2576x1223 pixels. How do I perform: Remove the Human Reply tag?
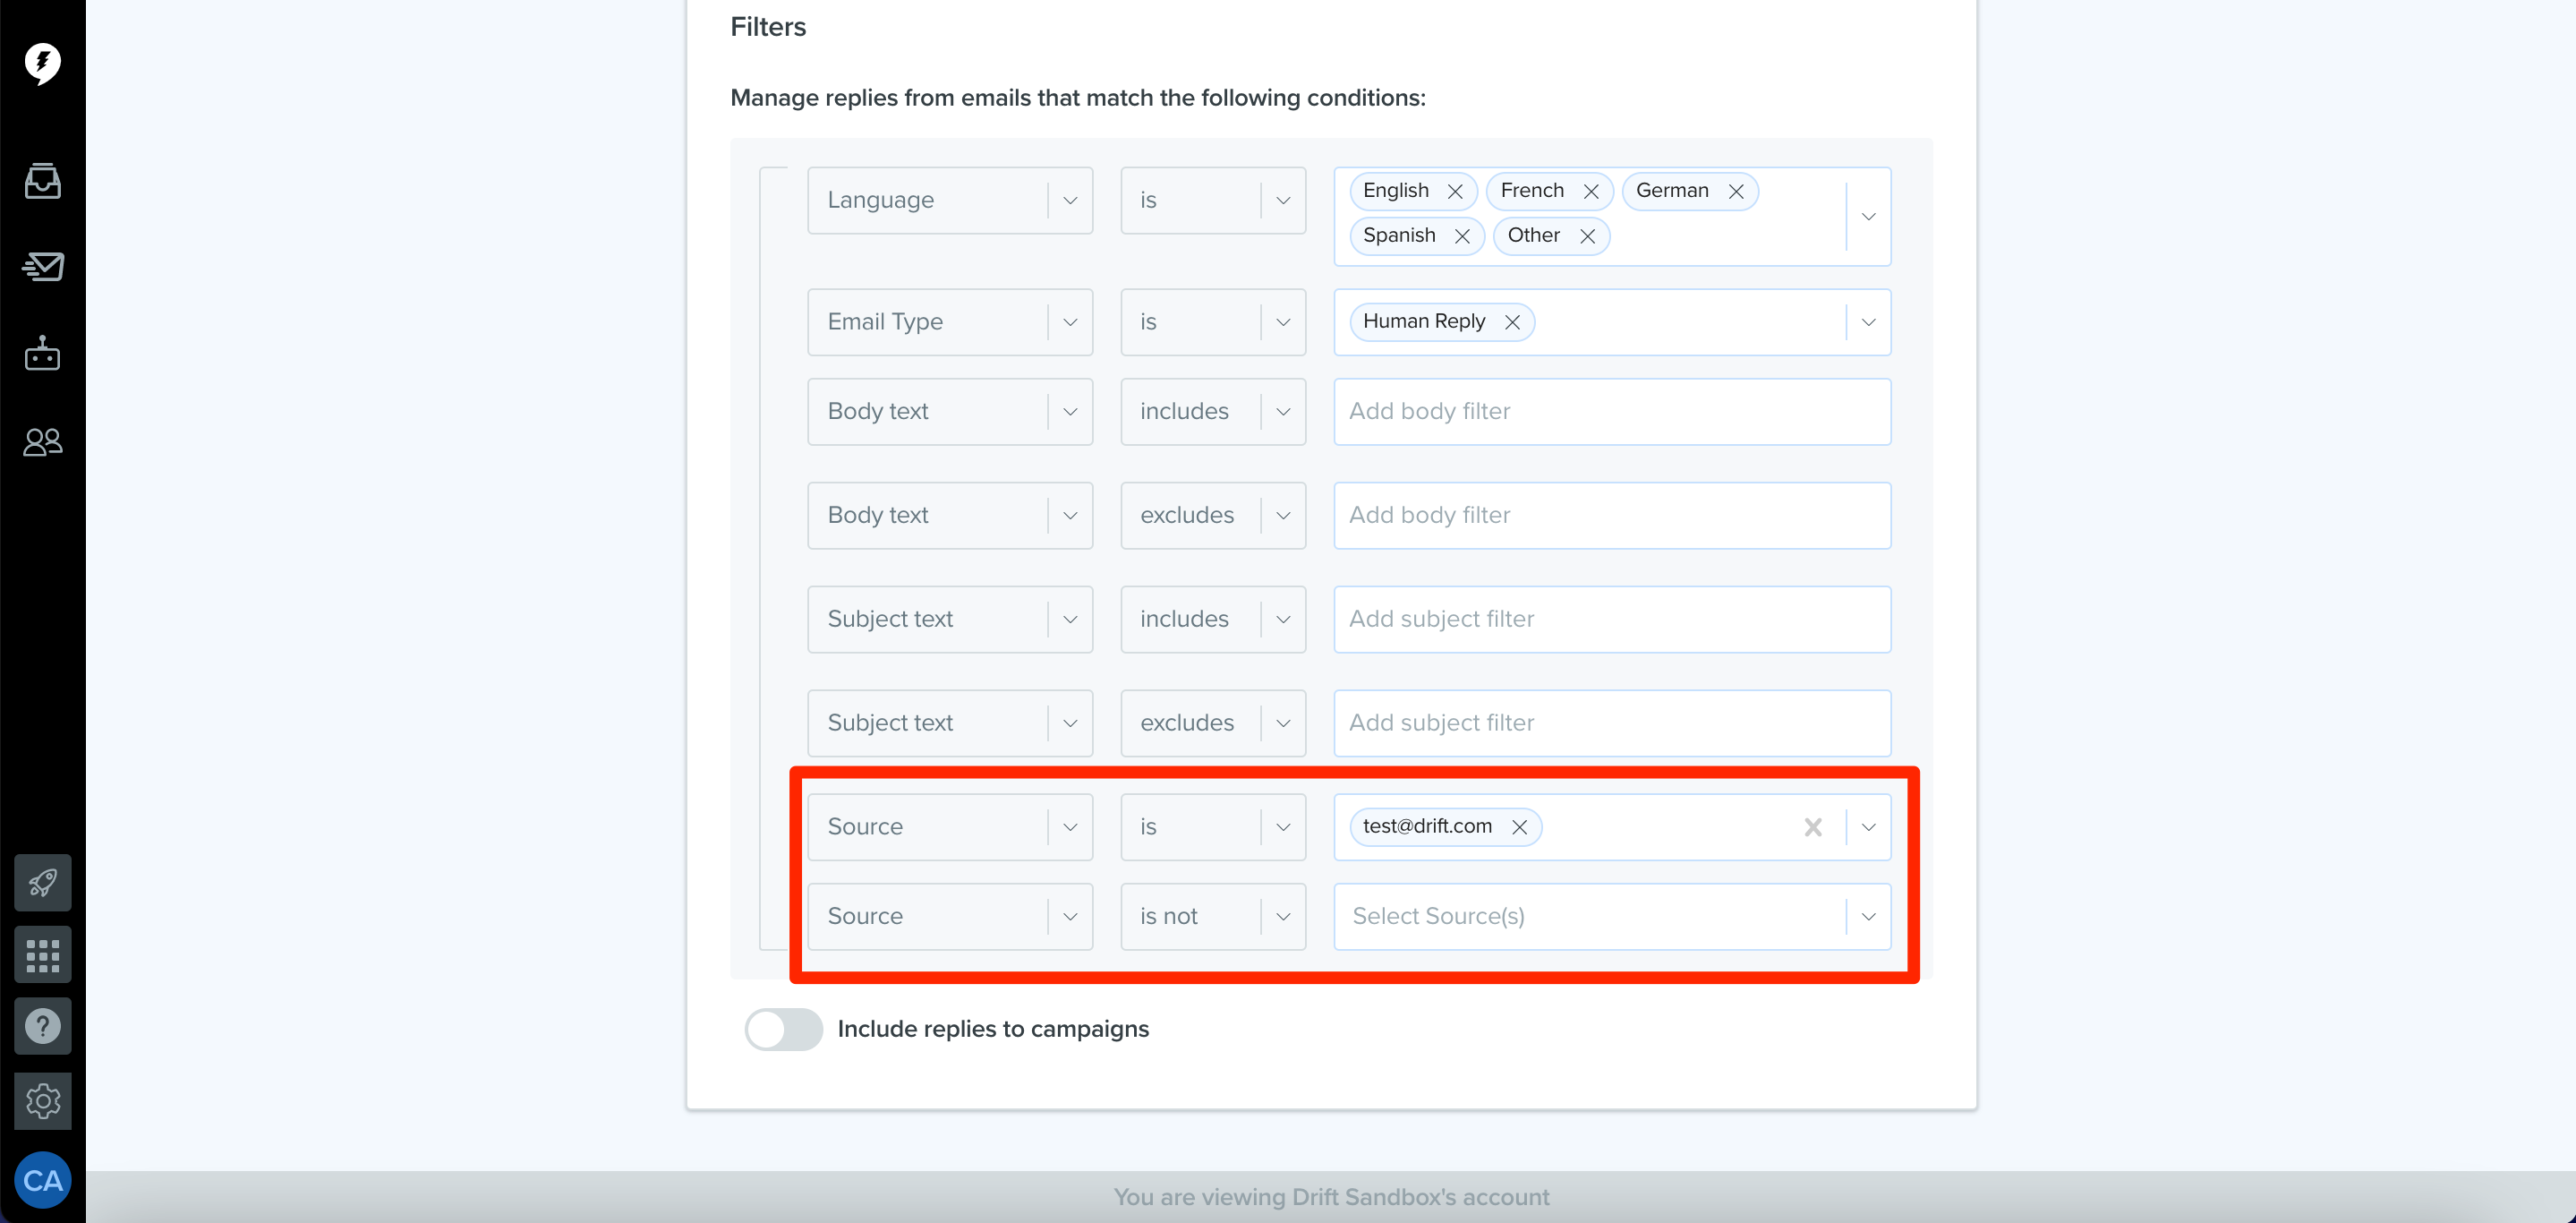pos(1512,322)
